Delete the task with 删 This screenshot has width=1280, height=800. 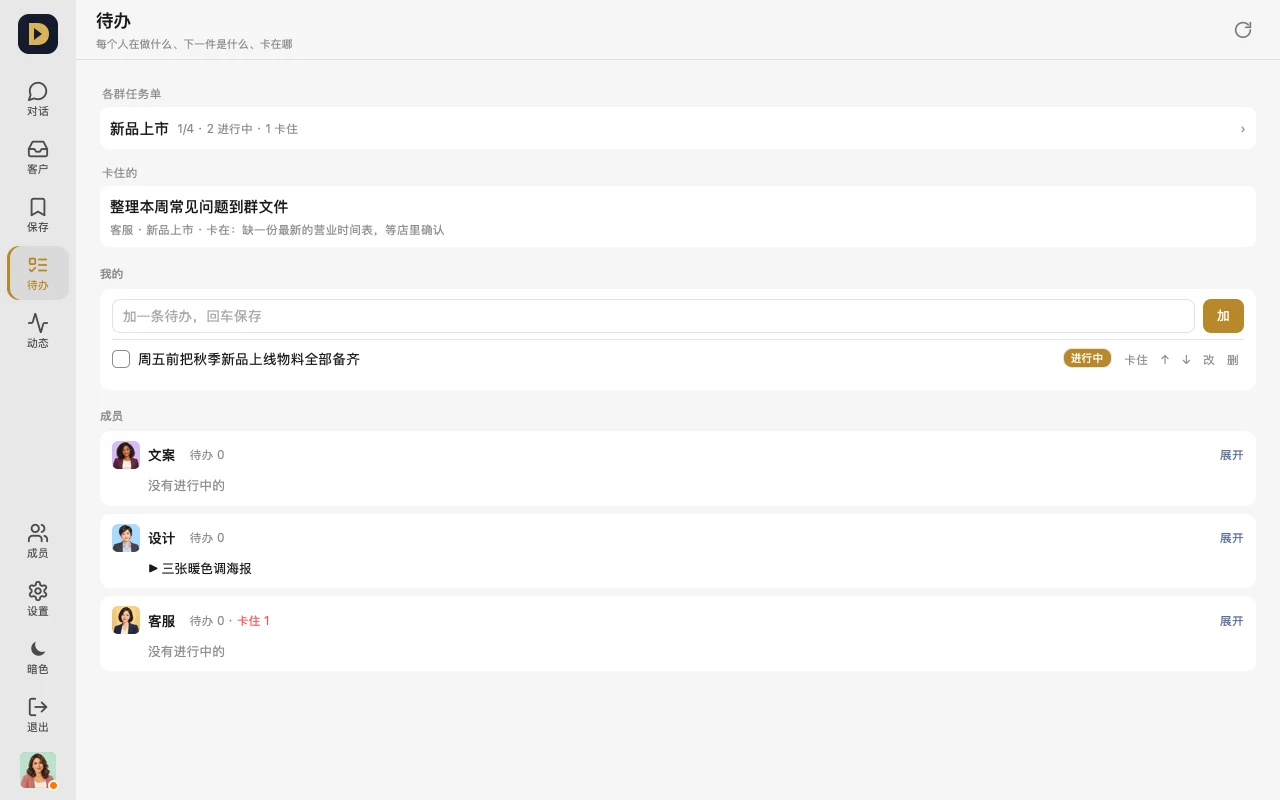pos(1233,360)
